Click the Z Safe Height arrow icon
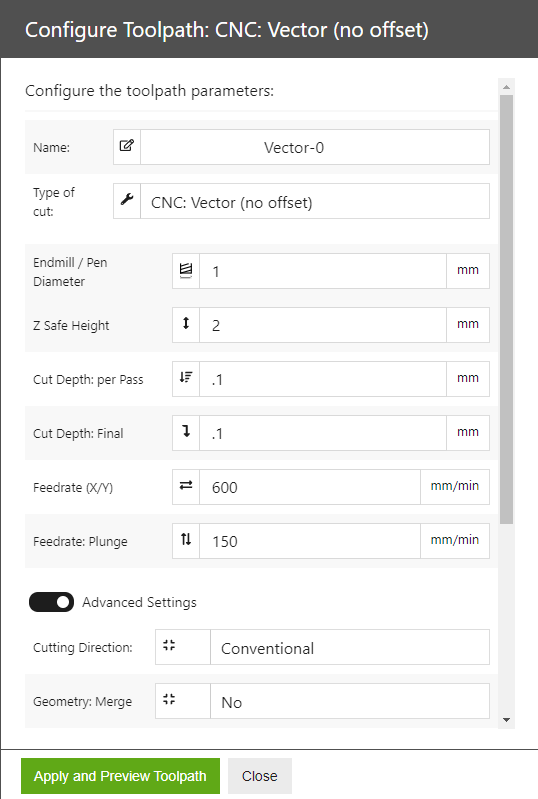 tap(186, 323)
